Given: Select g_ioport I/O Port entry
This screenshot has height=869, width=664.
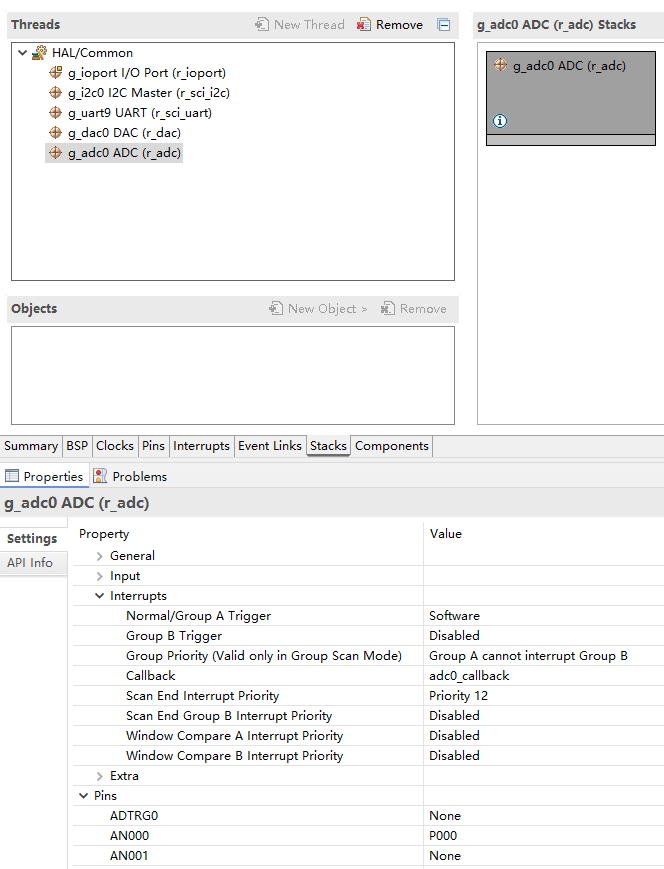Looking at the screenshot, I should tap(147, 73).
